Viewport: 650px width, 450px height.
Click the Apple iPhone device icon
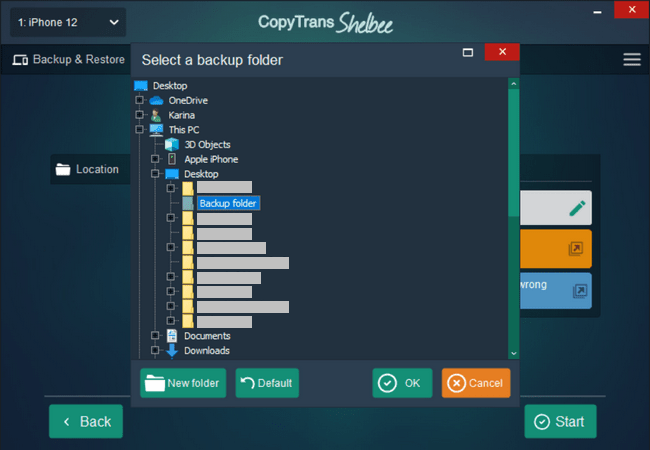(172, 159)
